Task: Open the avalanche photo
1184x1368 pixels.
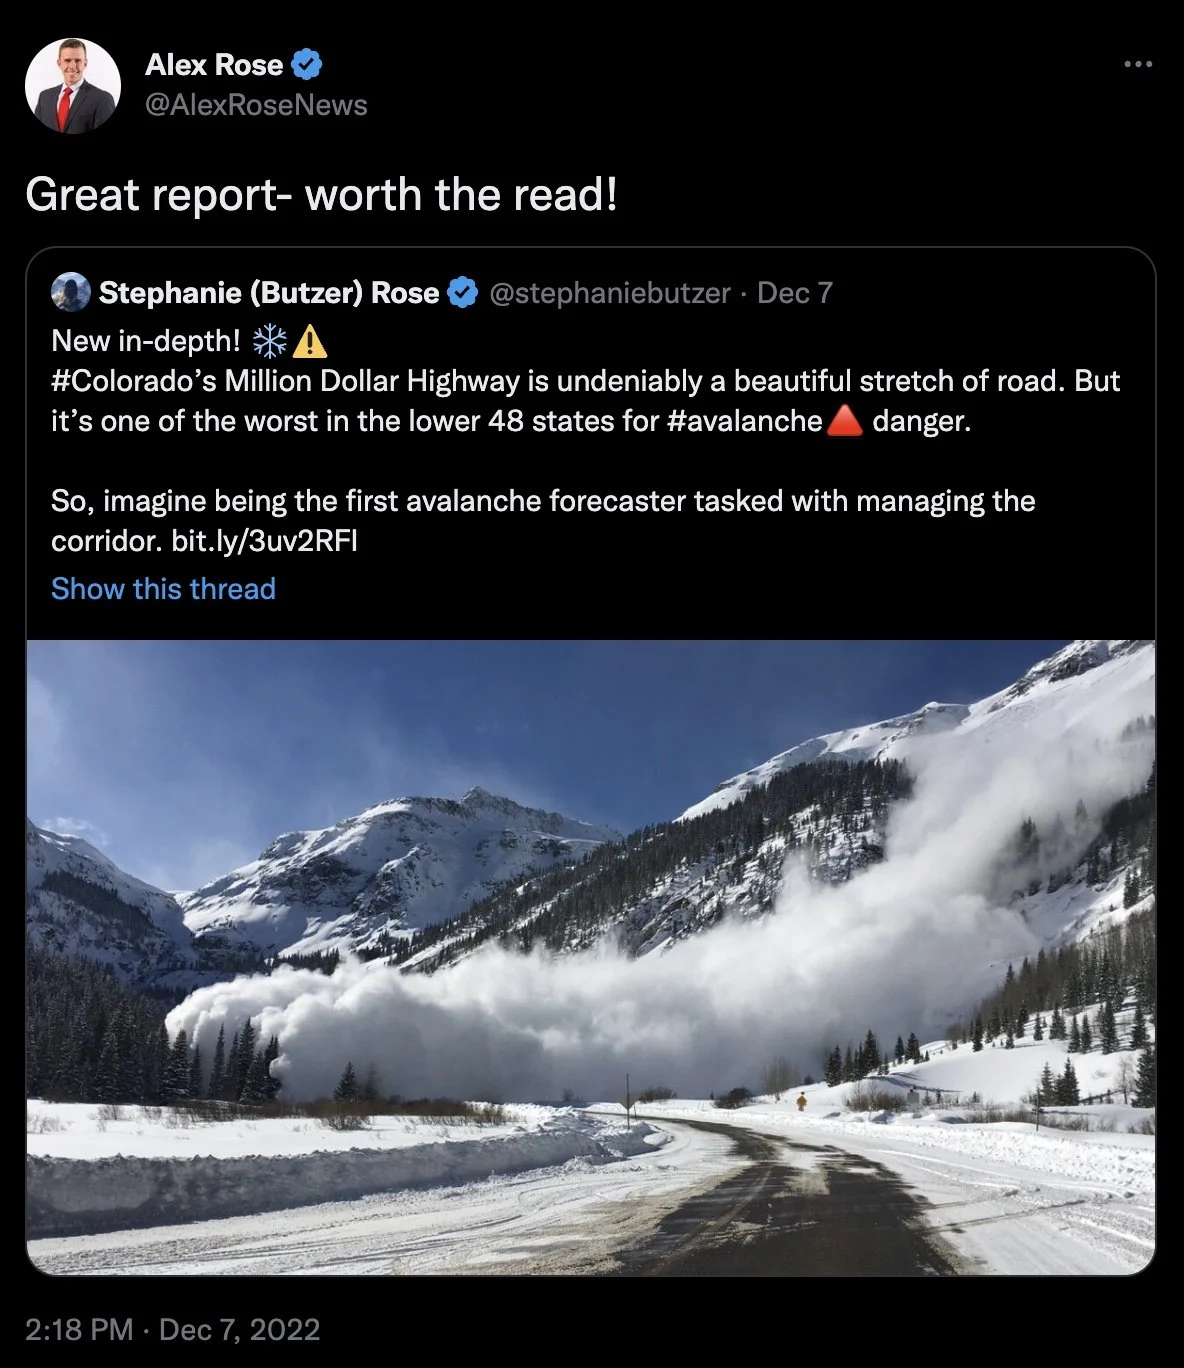Action: point(591,957)
